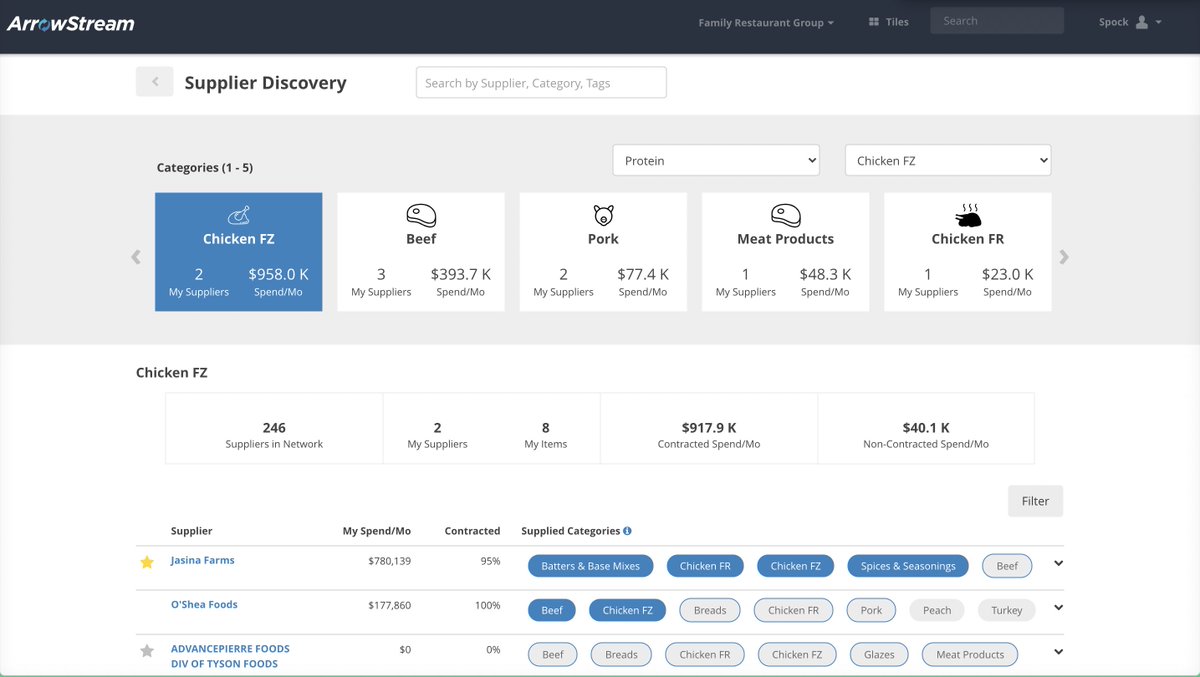Screen dimensions: 1200x677
Task: Expand the O'Shea Foods row
Action: point(1059,608)
